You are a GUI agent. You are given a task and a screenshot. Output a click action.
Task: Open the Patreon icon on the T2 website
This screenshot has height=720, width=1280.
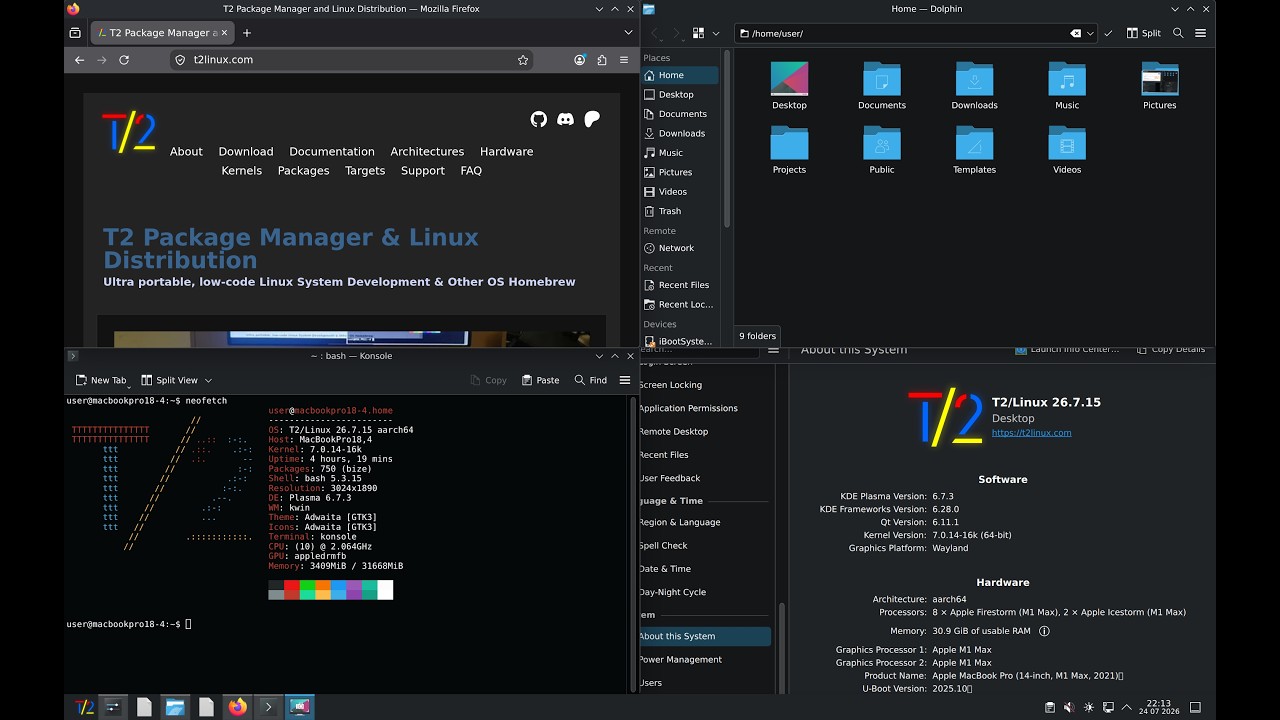click(x=592, y=119)
